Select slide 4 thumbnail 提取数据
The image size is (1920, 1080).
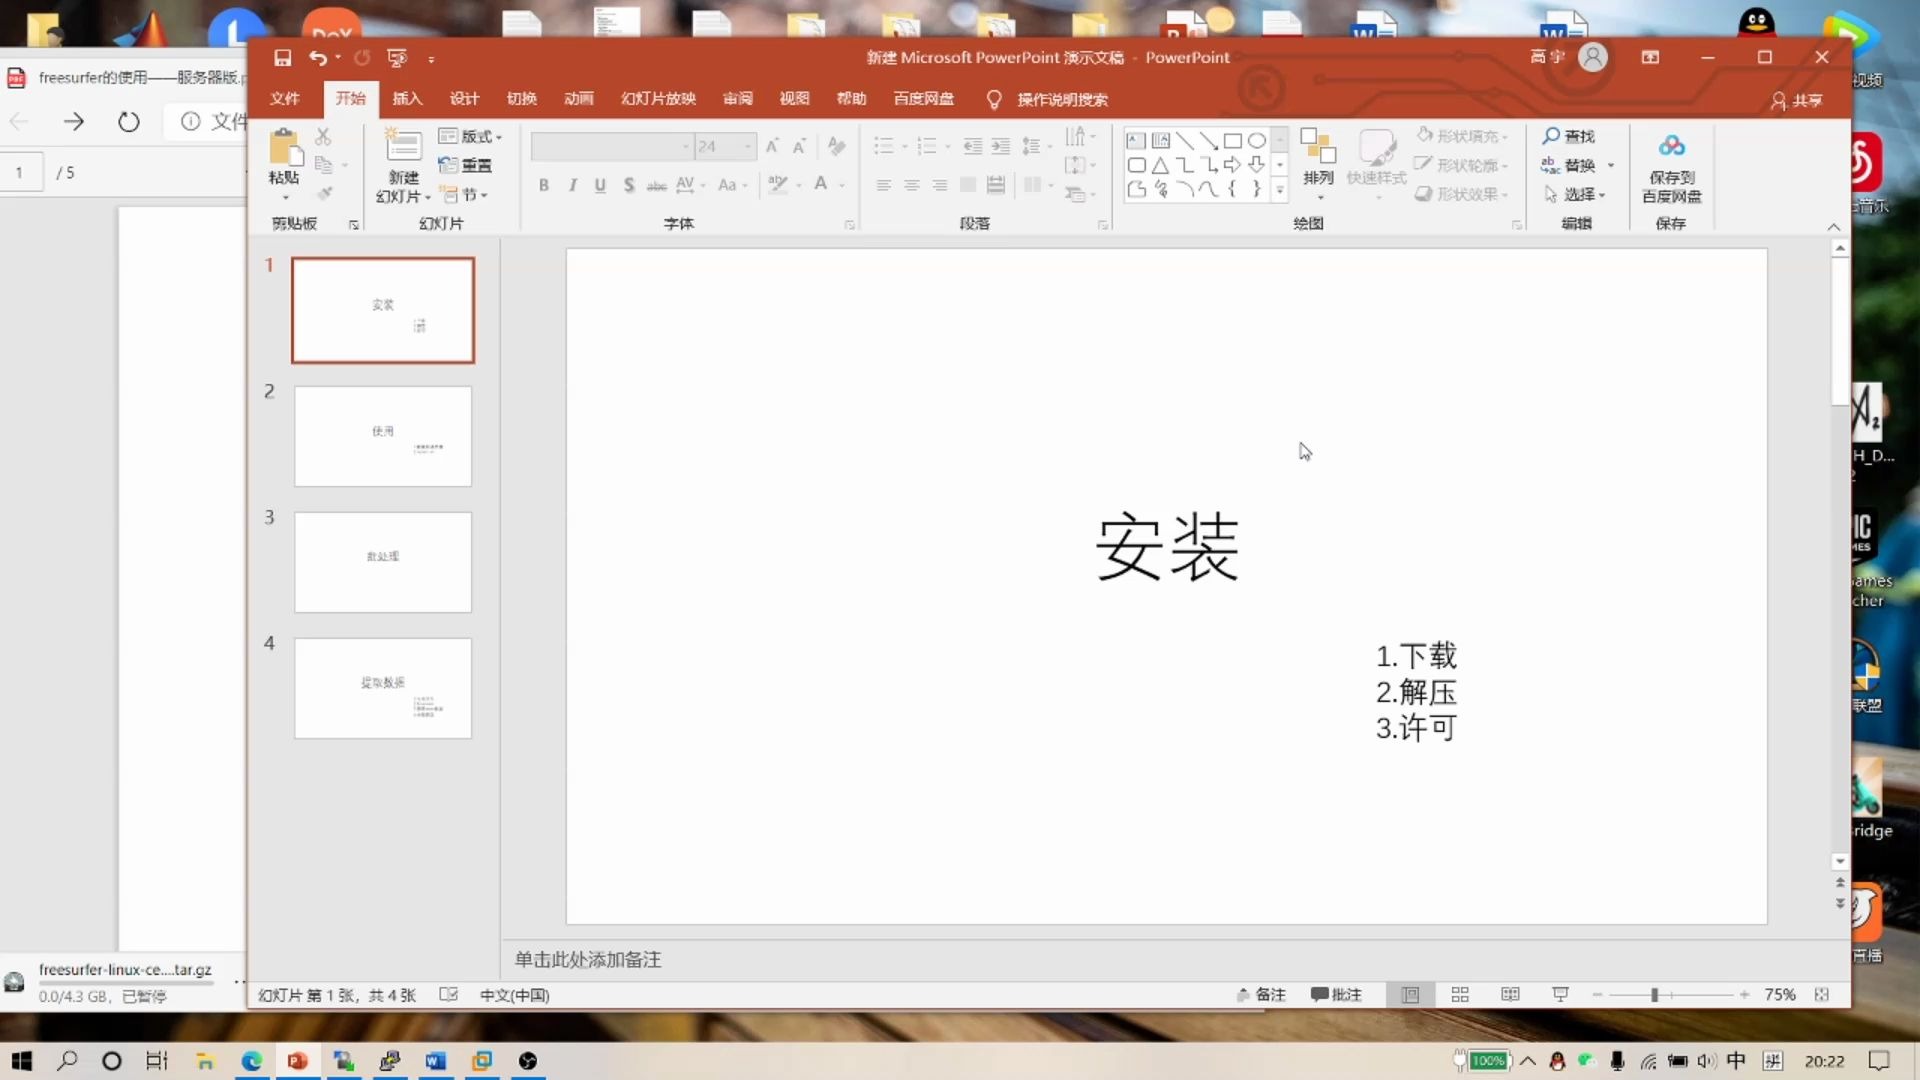tap(383, 689)
